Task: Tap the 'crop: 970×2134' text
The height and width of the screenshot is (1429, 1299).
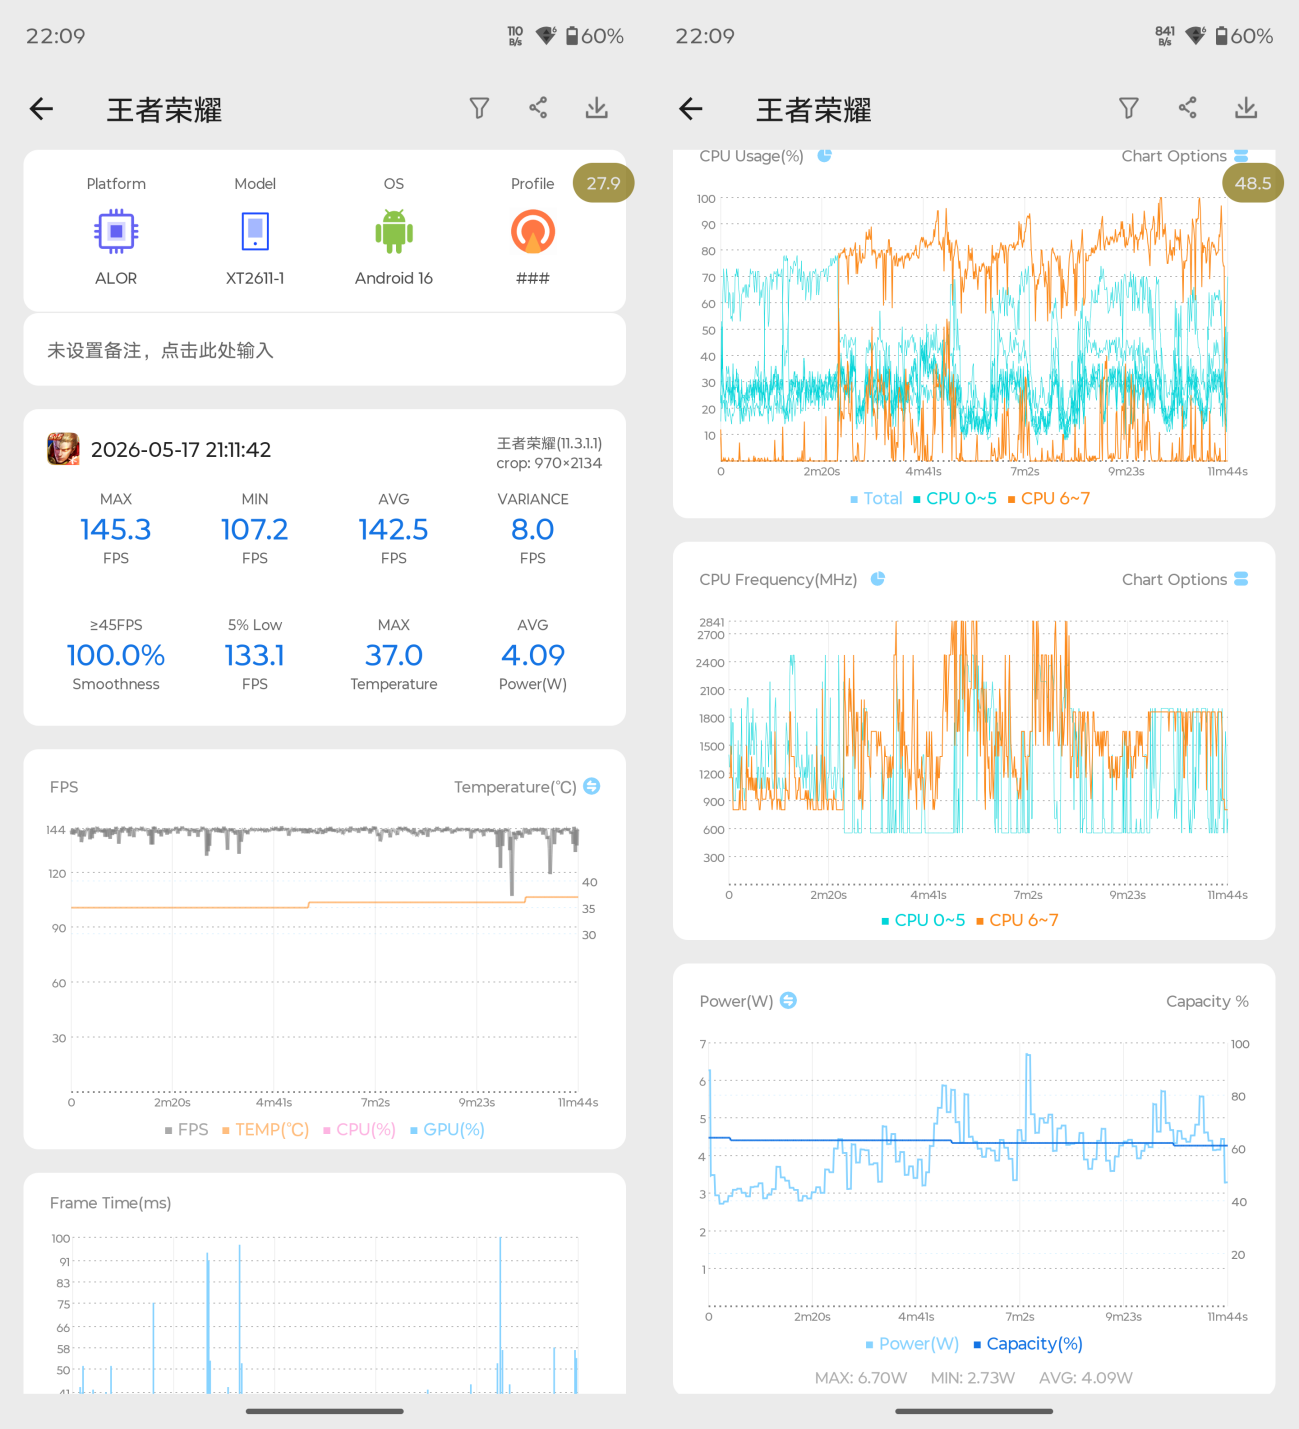Action: click(x=549, y=463)
